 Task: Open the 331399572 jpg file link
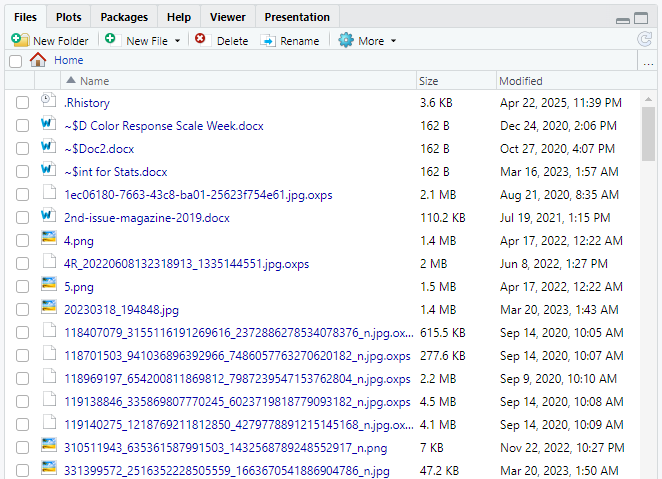pos(227,471)
